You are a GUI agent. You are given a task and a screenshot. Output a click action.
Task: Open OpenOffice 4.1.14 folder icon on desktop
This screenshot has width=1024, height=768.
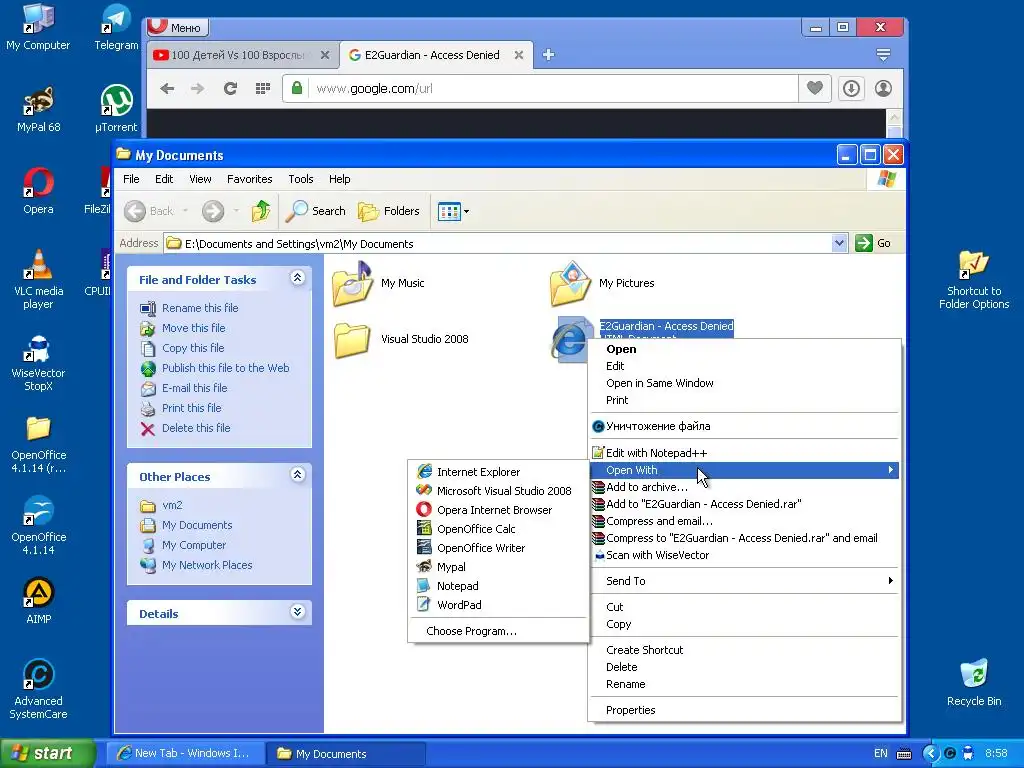(x=38, y=444)
